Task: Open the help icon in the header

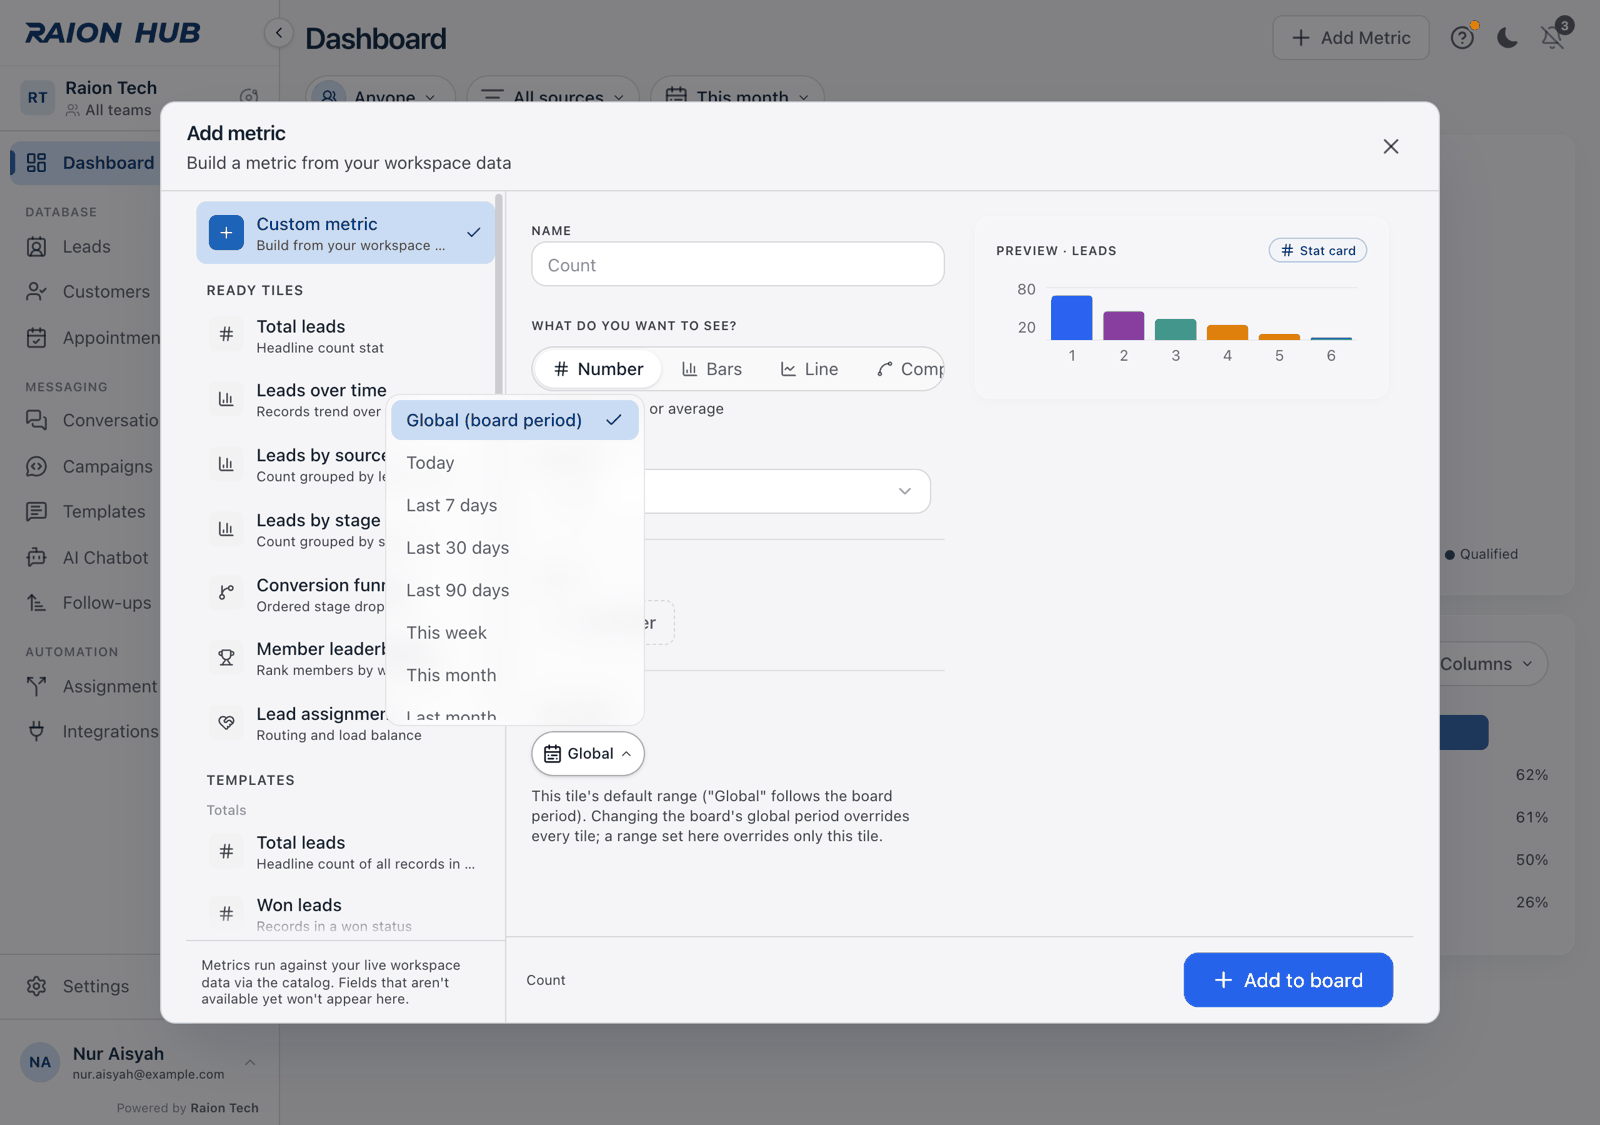Action: (x=1462, y=38)
